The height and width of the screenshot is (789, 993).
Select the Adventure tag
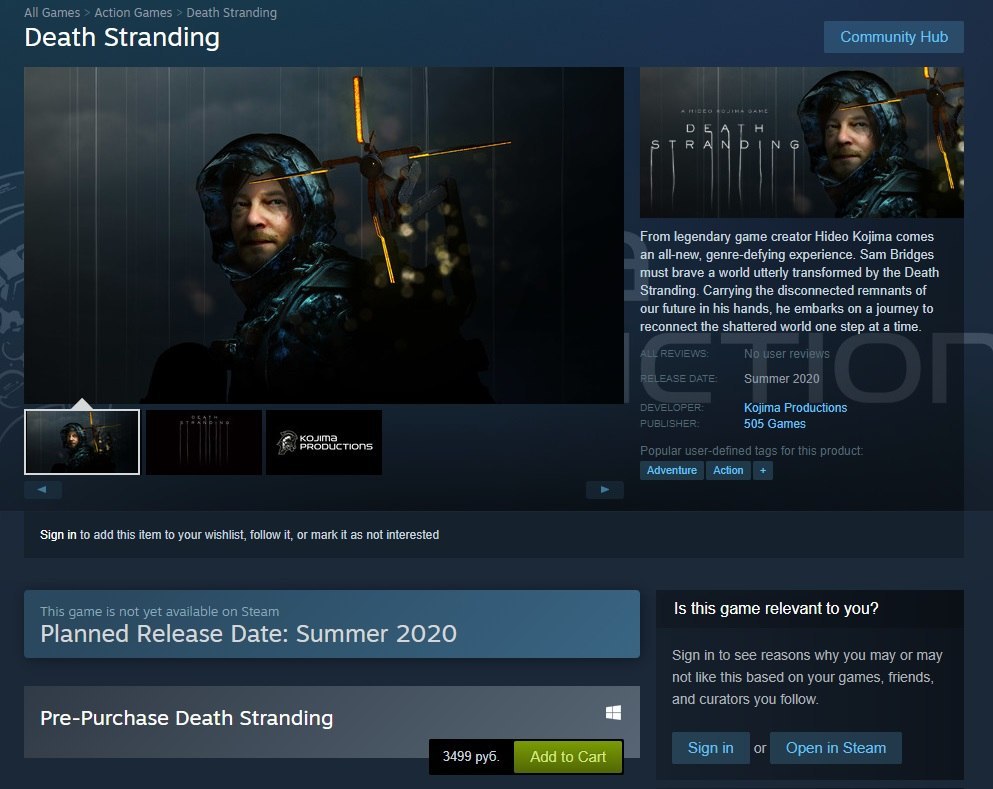(x=671, y=470)
